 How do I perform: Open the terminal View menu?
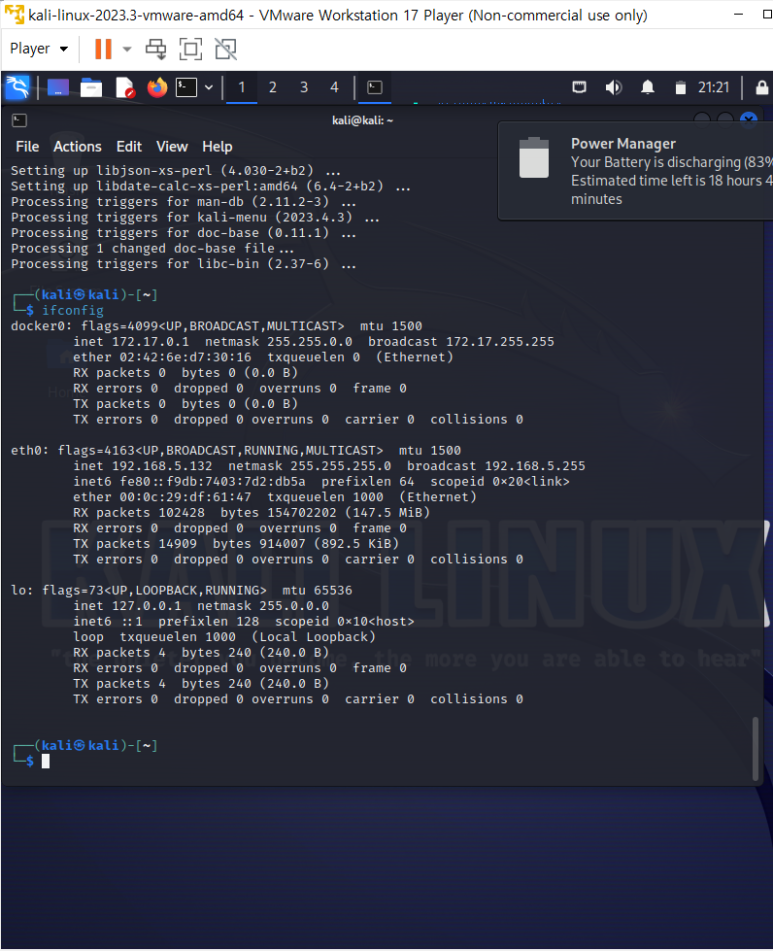172,147
